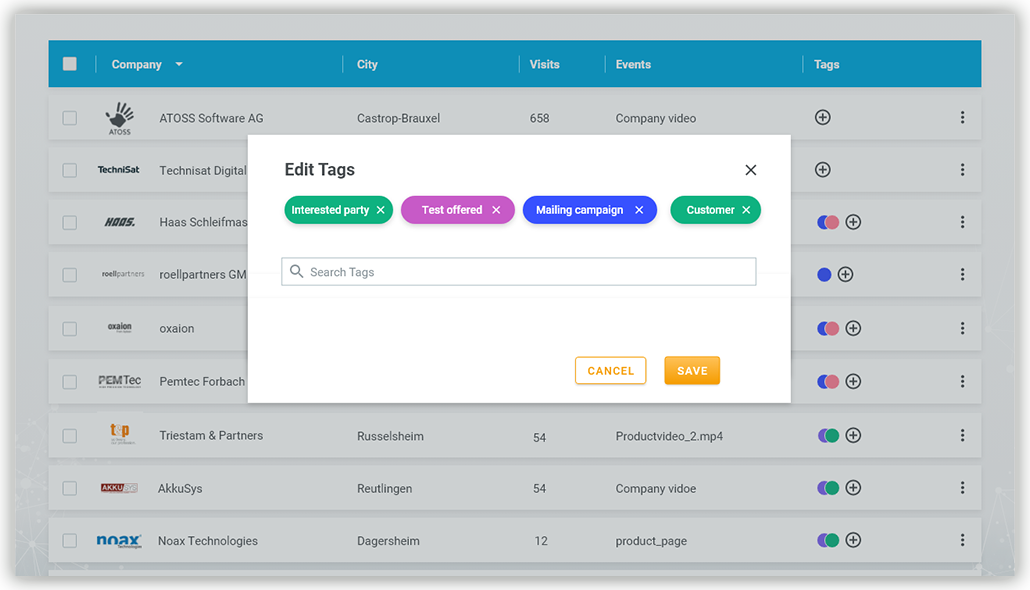1030x590 pixels.
Task: Open more options for AkkuSys row
Action: pyautogui.click(x=962, y=488)
